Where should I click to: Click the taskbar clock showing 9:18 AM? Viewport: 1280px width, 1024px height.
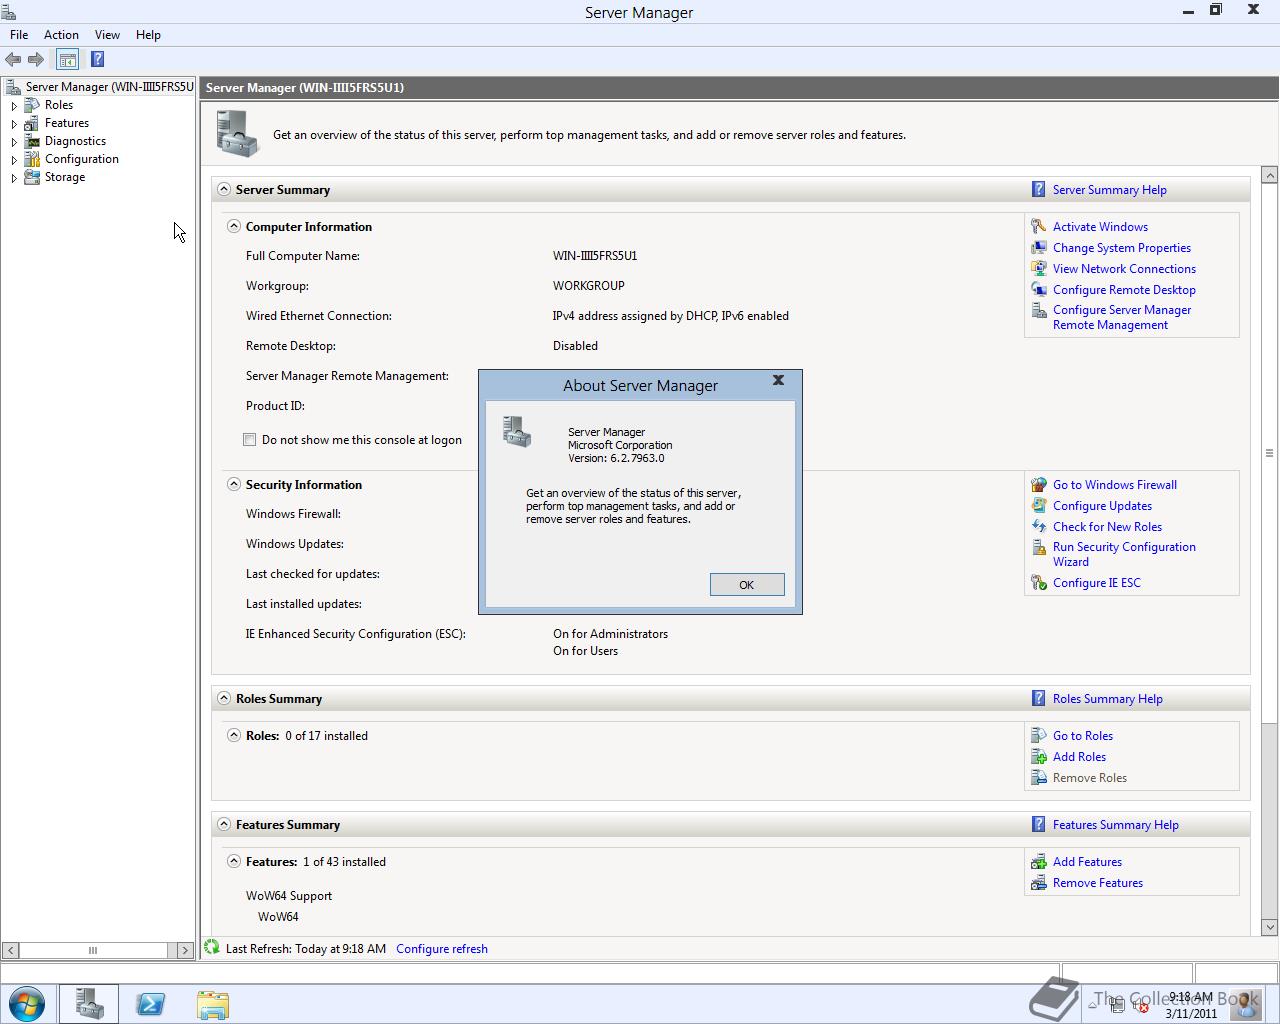click(x=1190, y=1005)
